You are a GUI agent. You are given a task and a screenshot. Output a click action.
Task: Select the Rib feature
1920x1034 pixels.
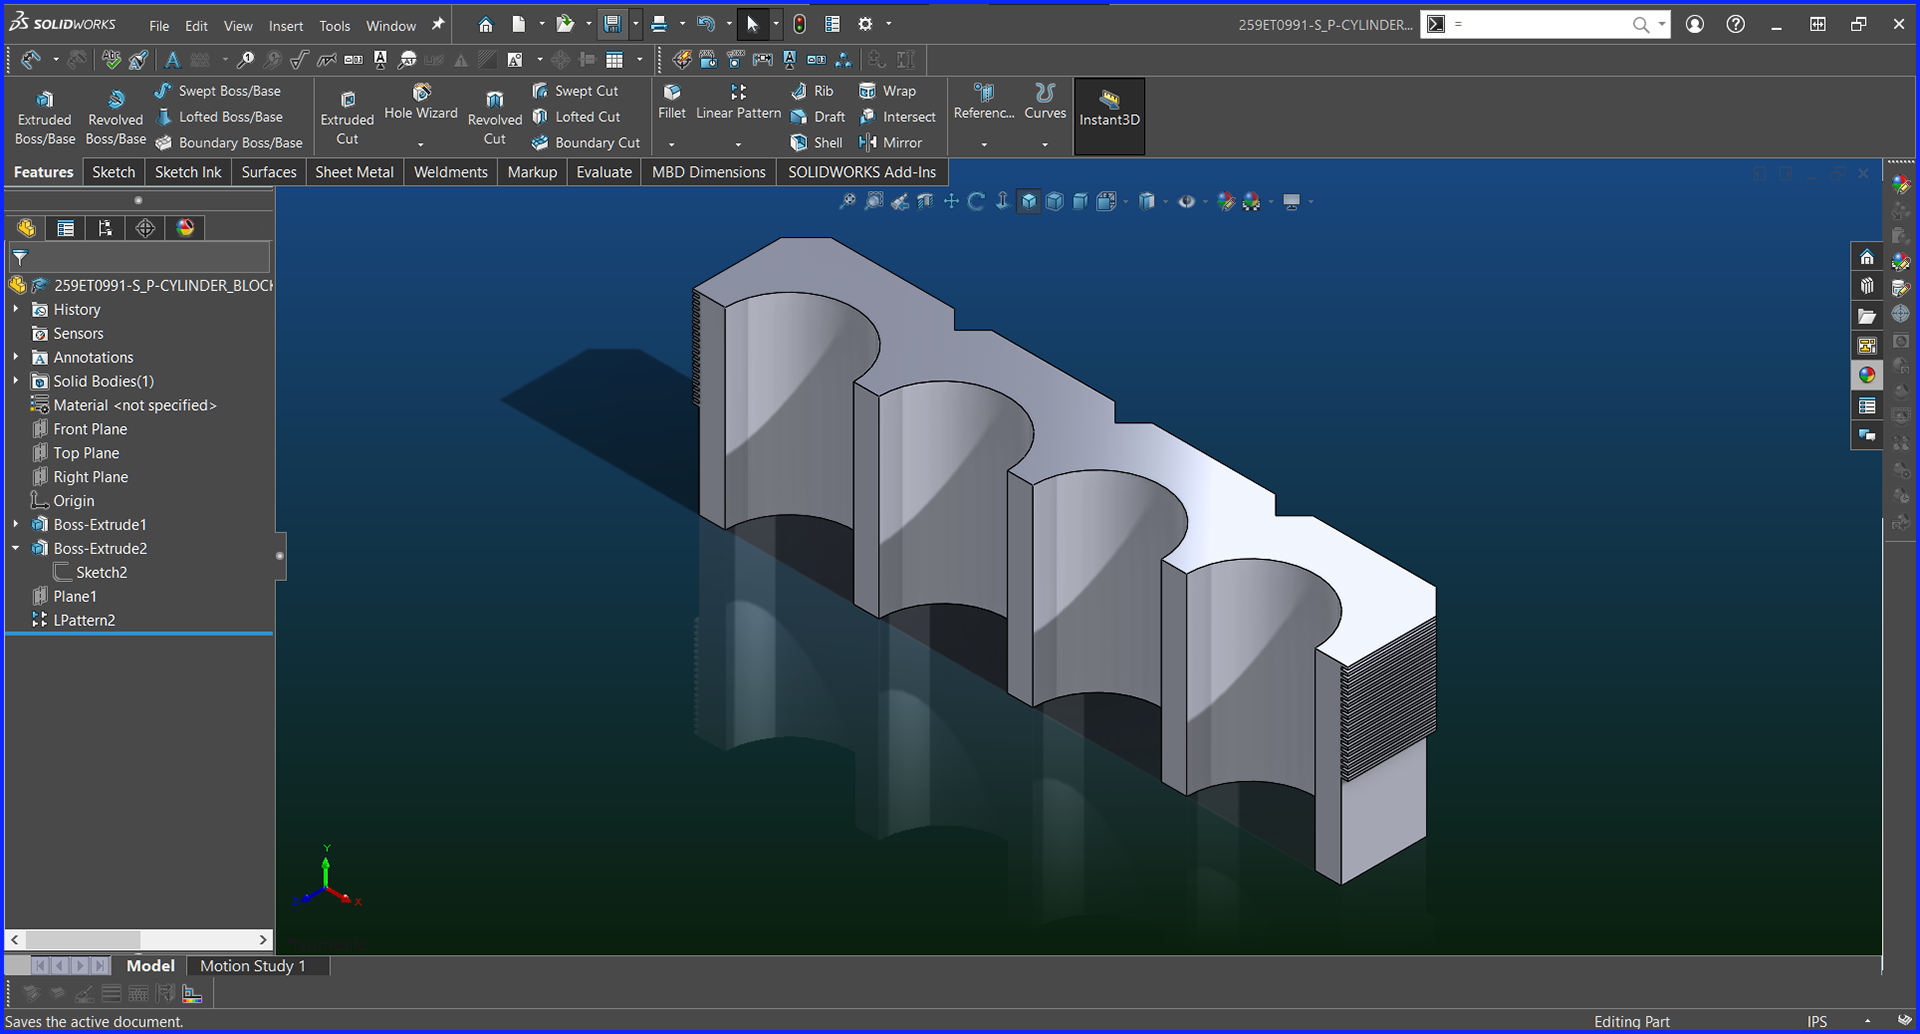pos(812,91)
